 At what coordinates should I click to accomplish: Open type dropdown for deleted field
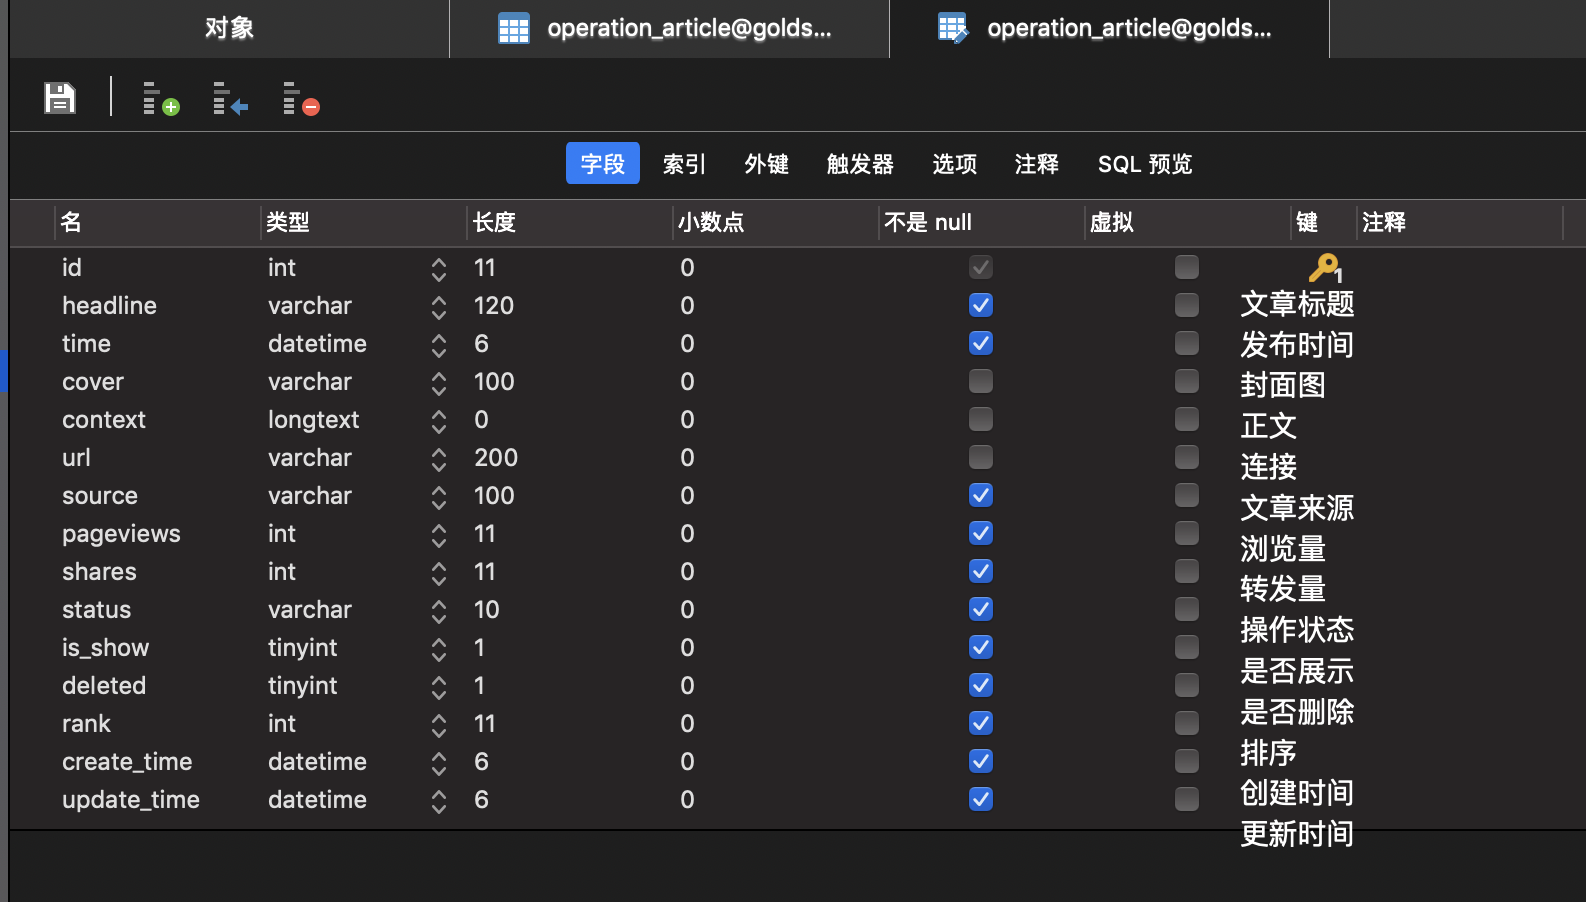pyautogui.click(x=439, y=687)
